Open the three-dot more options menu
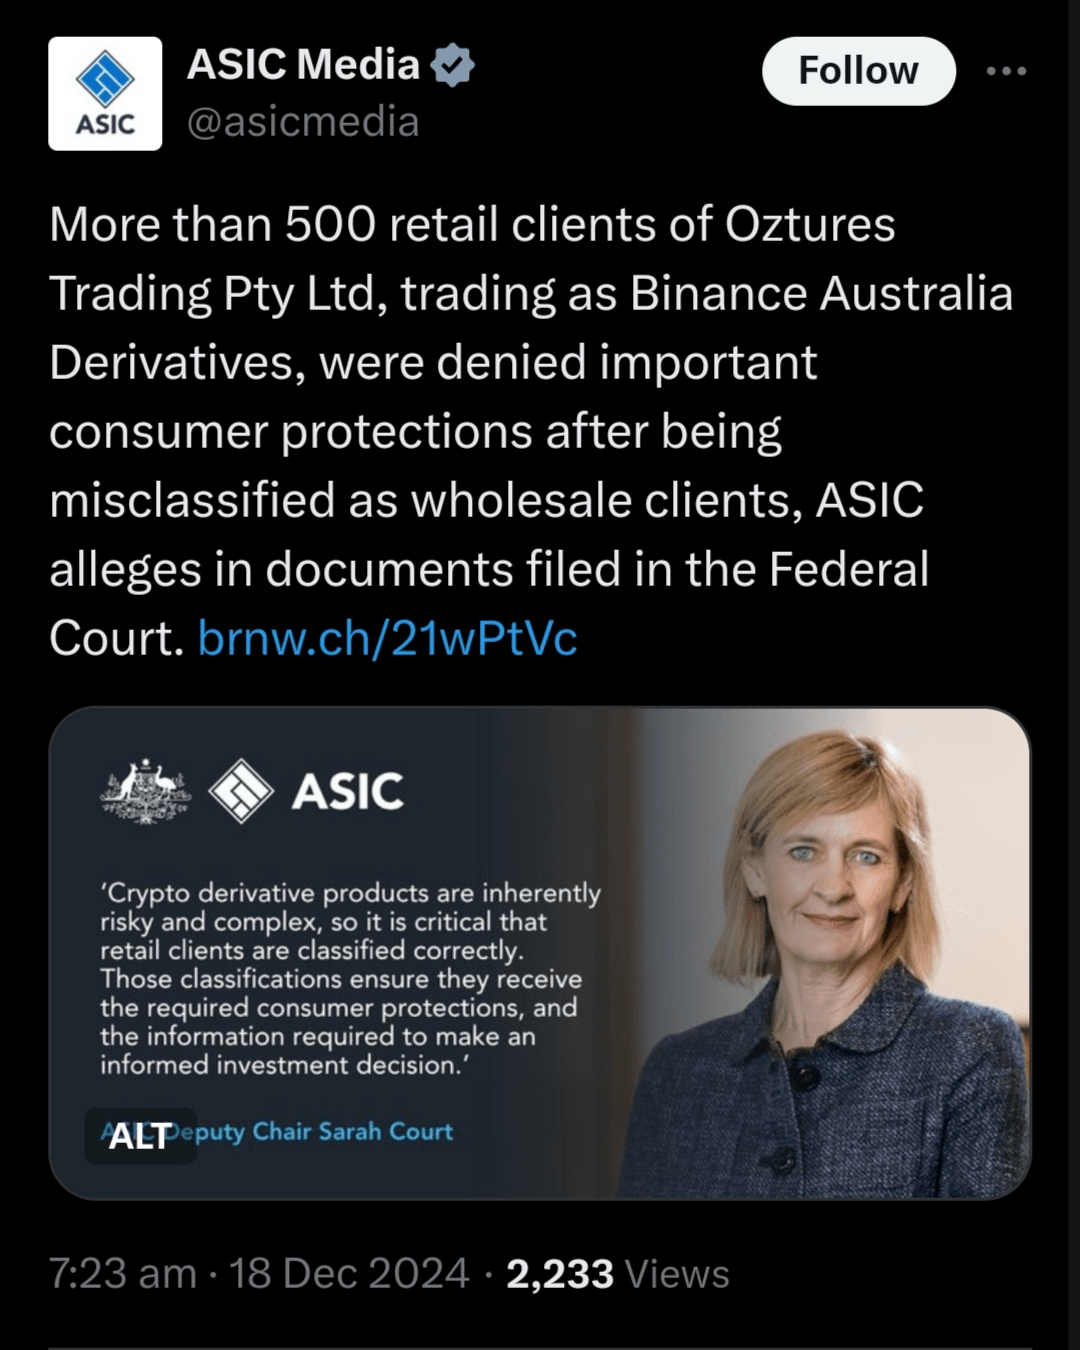Image resolution: width=1080 pixels, height=1350 pixels. 1005,71
